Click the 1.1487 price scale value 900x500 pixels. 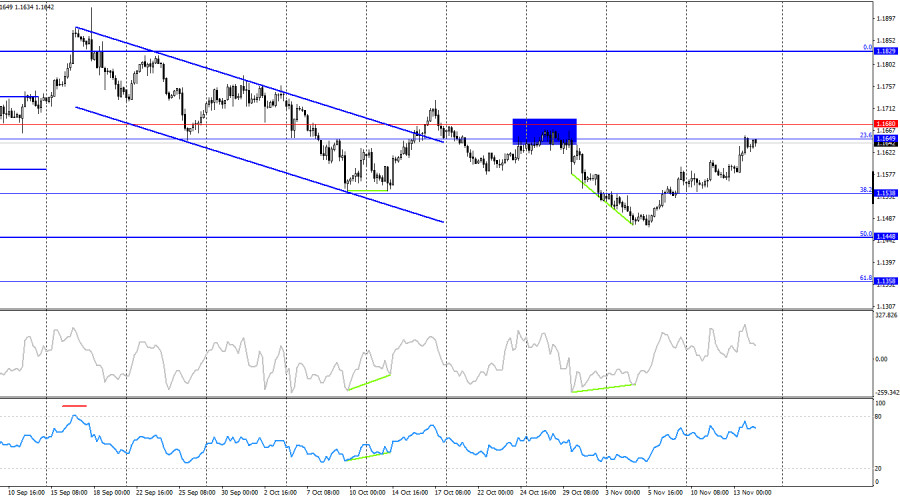(x=886, y=219)
